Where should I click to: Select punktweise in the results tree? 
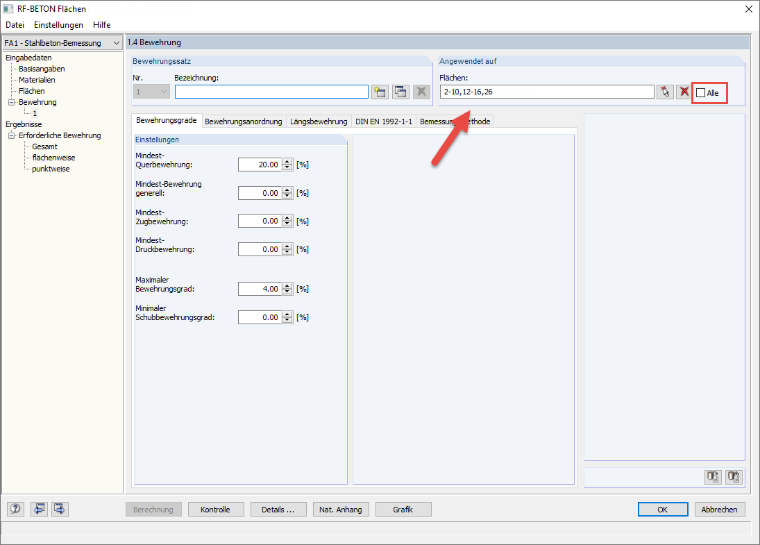tap(50, 169)
